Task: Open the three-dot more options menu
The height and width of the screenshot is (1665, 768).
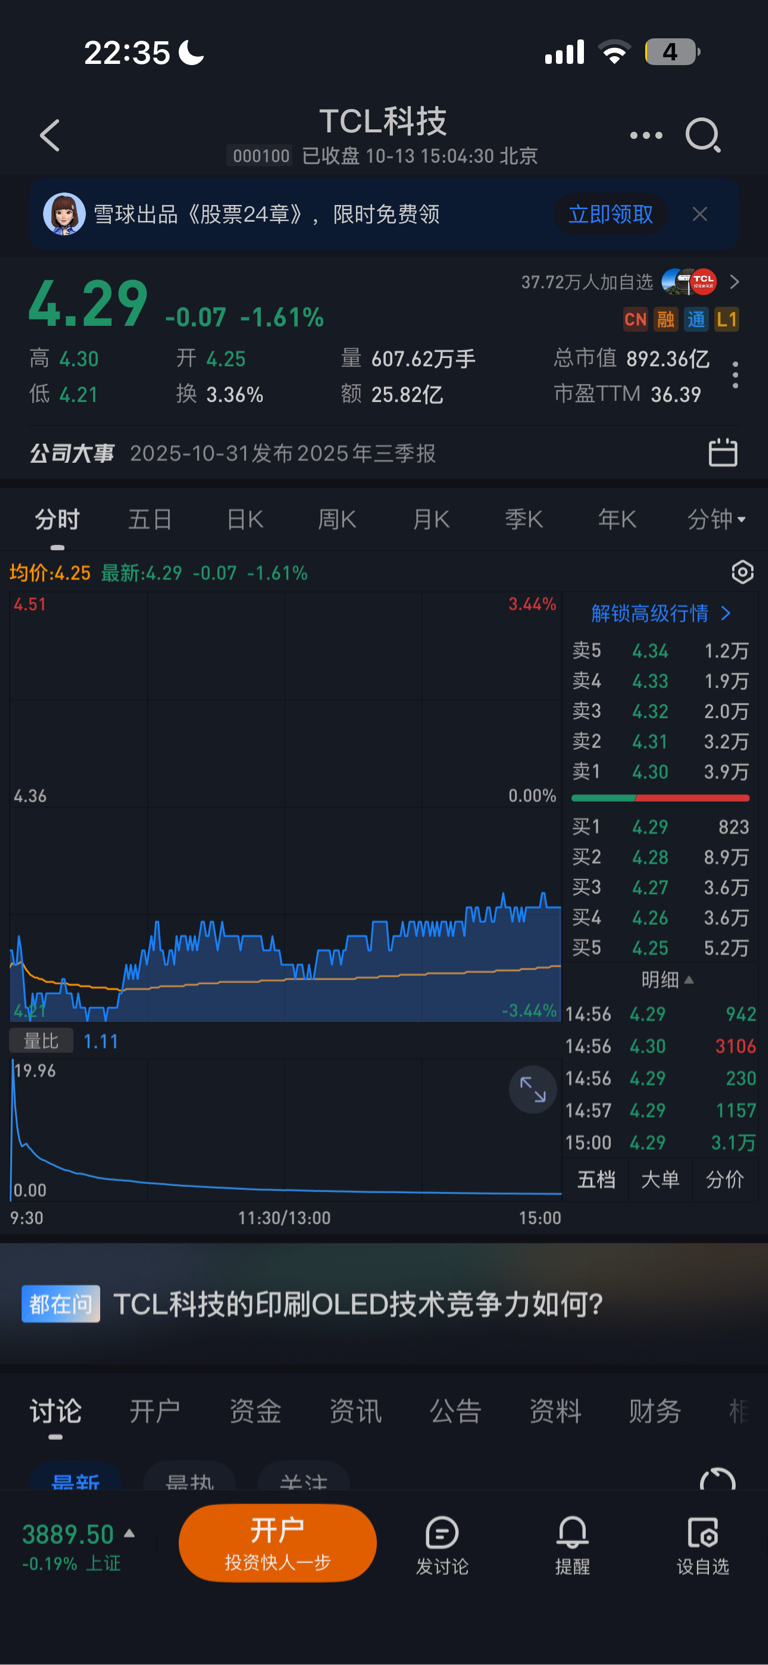Action: pyautogui.click(x=646, y=135)
